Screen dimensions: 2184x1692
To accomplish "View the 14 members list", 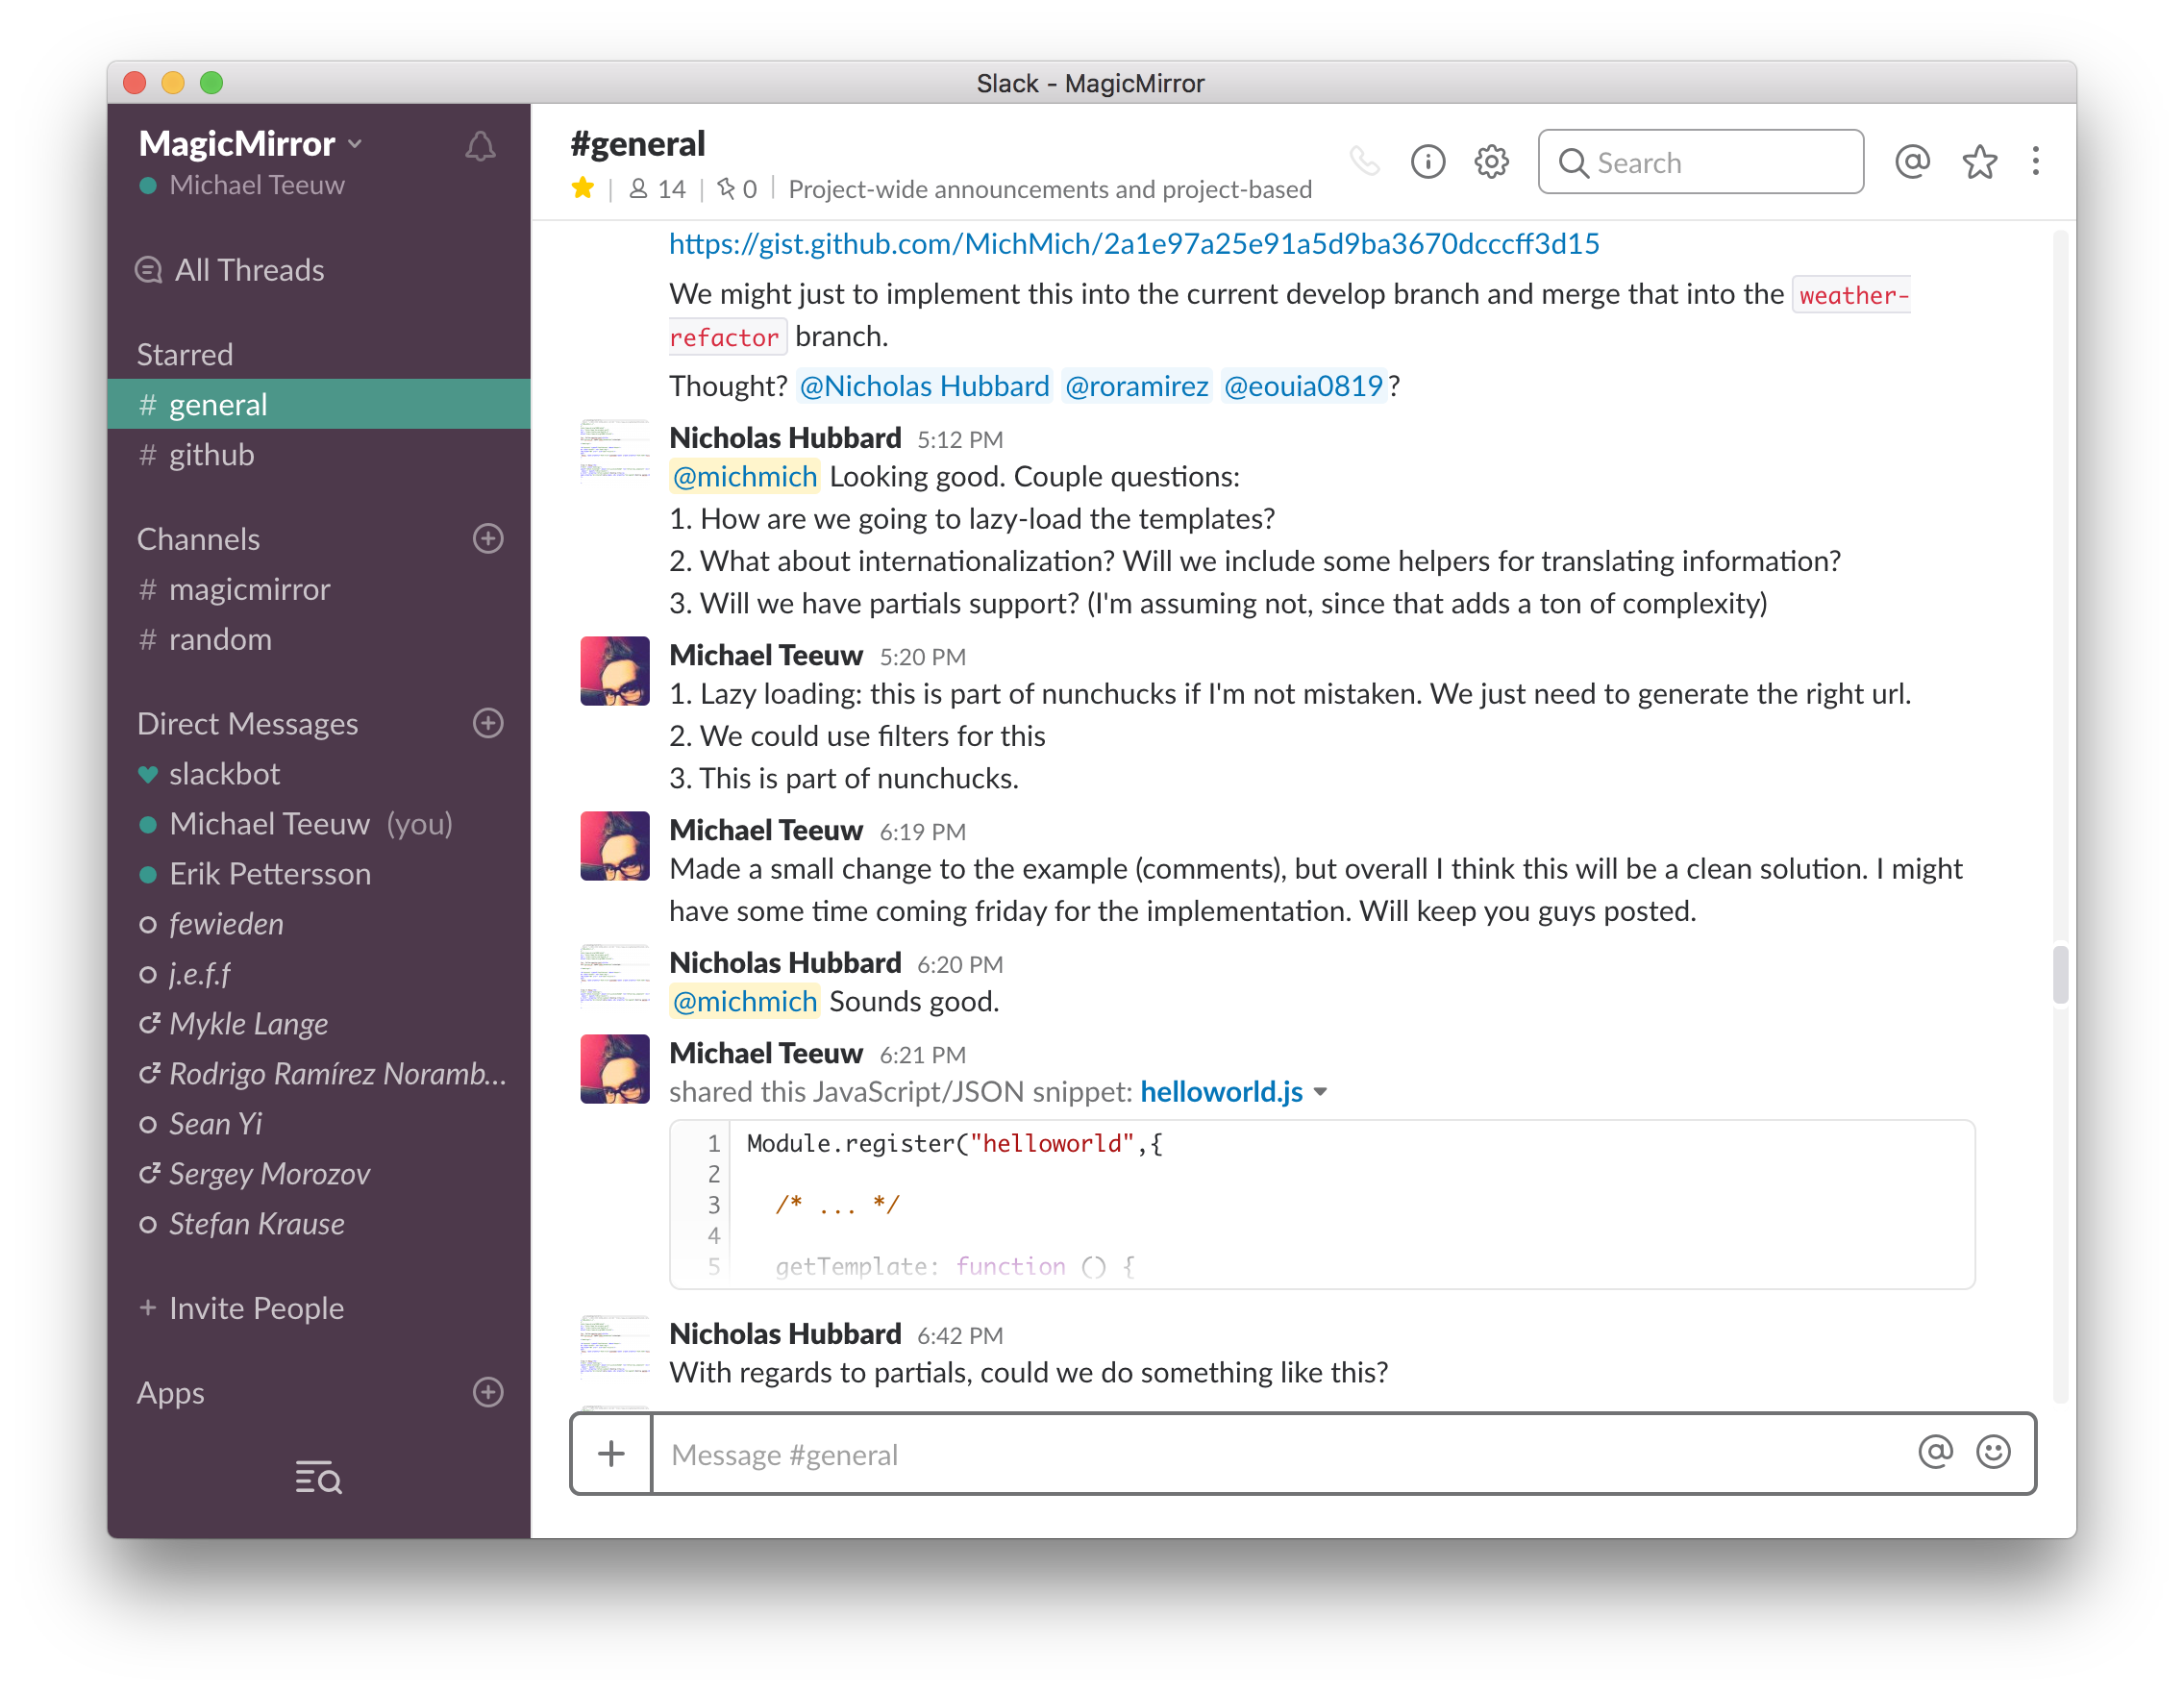I will (657, 189).
